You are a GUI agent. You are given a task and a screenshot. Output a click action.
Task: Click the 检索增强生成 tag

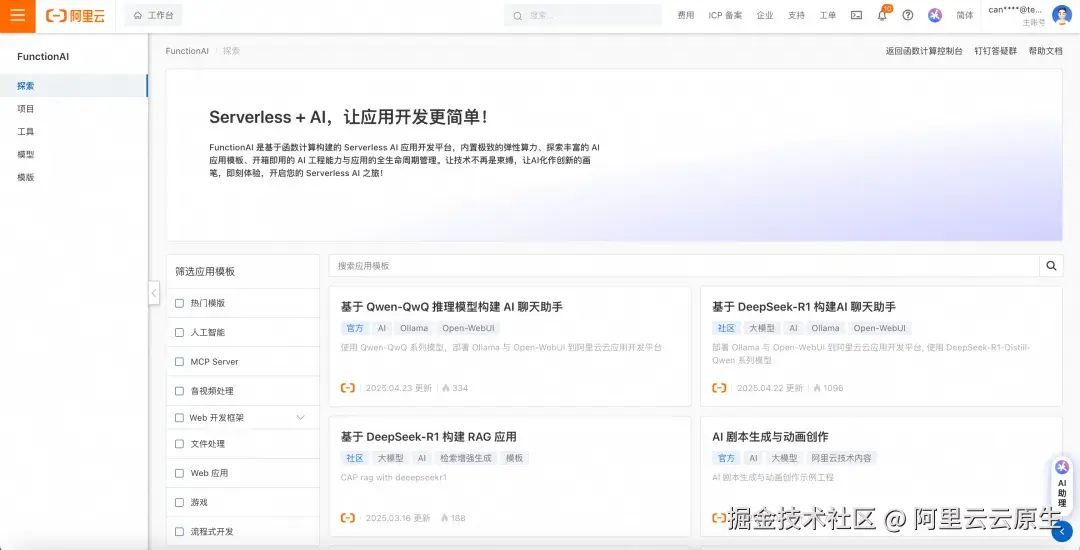466,458
